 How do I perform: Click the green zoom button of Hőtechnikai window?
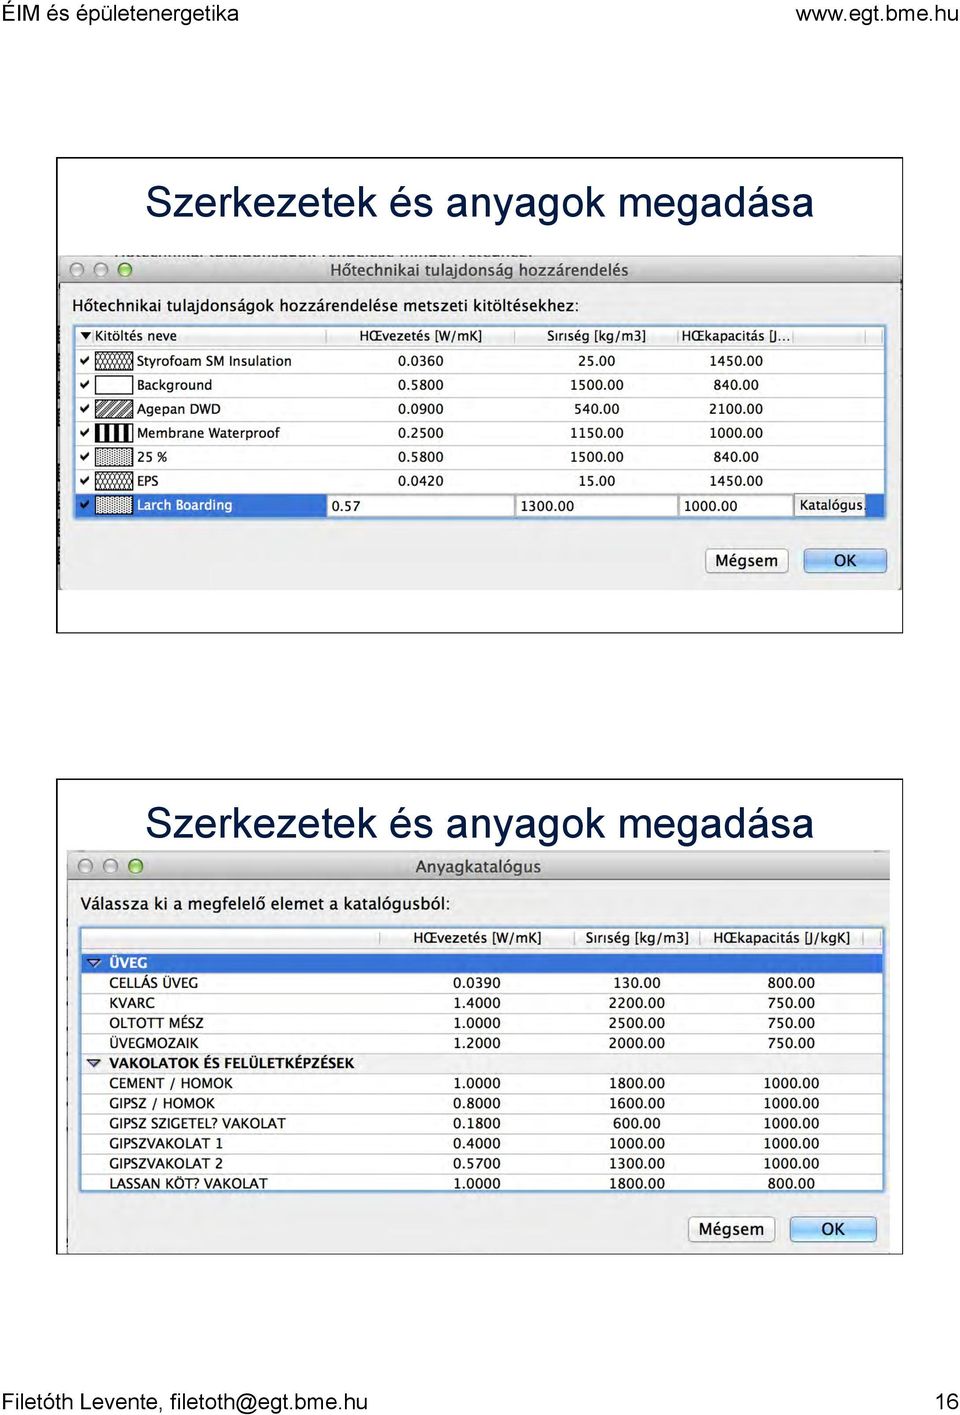[x=125, y=270]
